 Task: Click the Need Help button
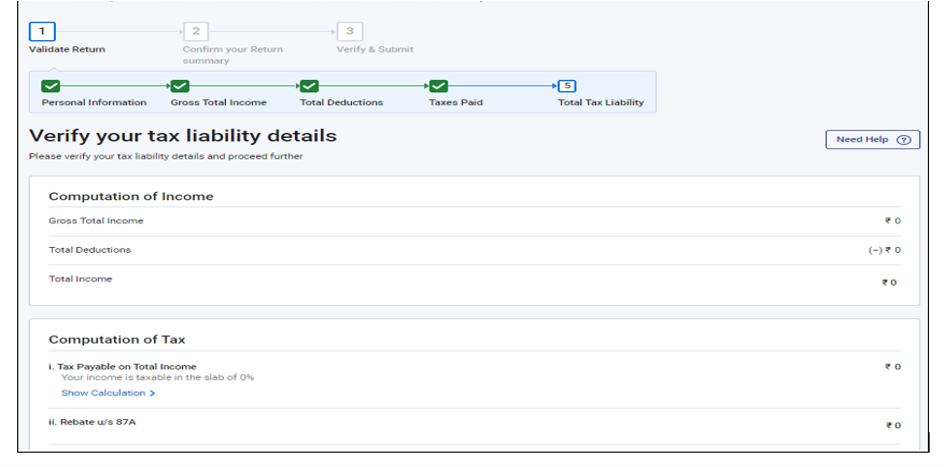872,140
